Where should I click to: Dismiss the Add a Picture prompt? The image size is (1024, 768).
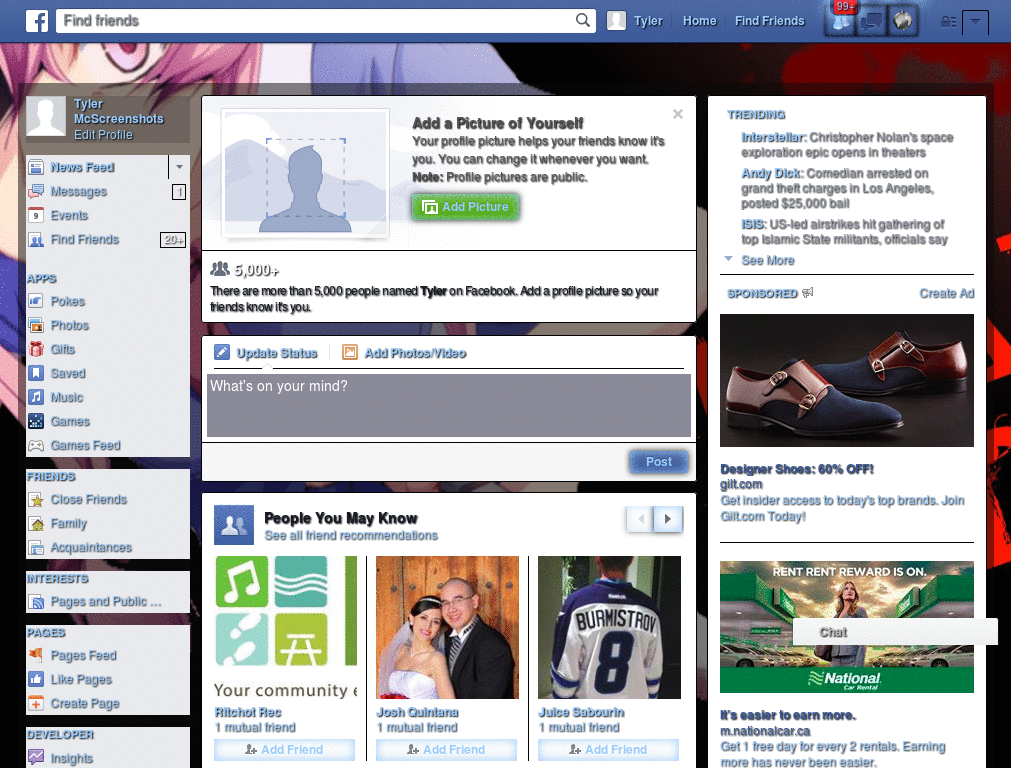pos(678,114)
